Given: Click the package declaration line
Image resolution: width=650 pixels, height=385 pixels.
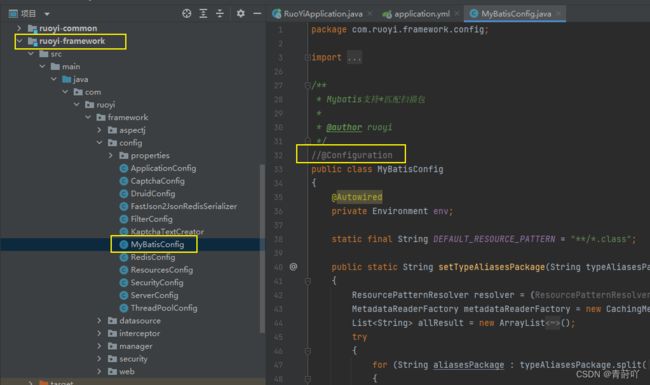Looking at the screenshot, I should [x=400, y=29].
